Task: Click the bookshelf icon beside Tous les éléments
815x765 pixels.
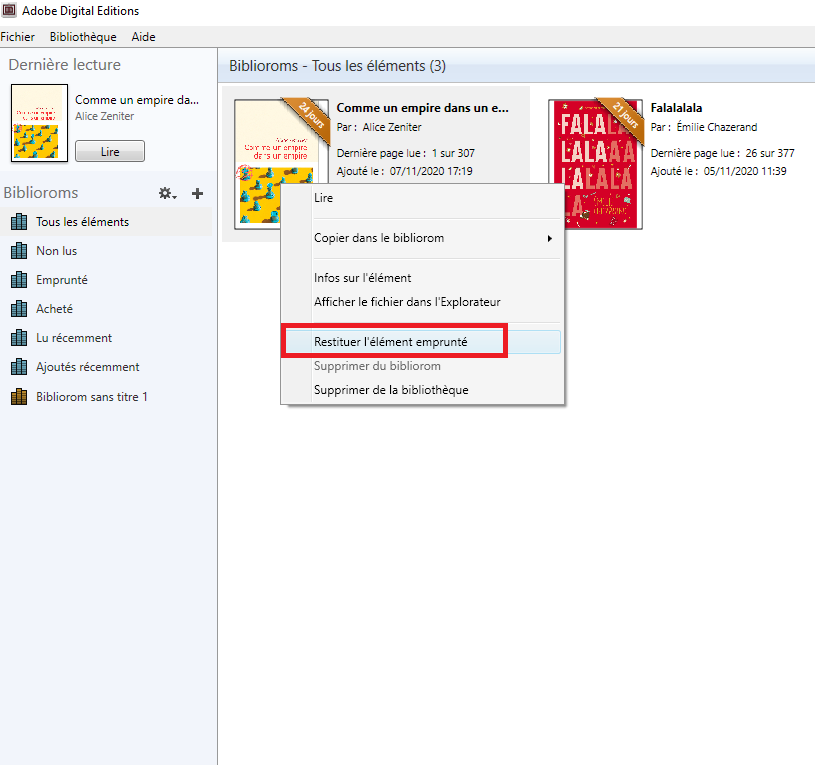Action: 19,222
